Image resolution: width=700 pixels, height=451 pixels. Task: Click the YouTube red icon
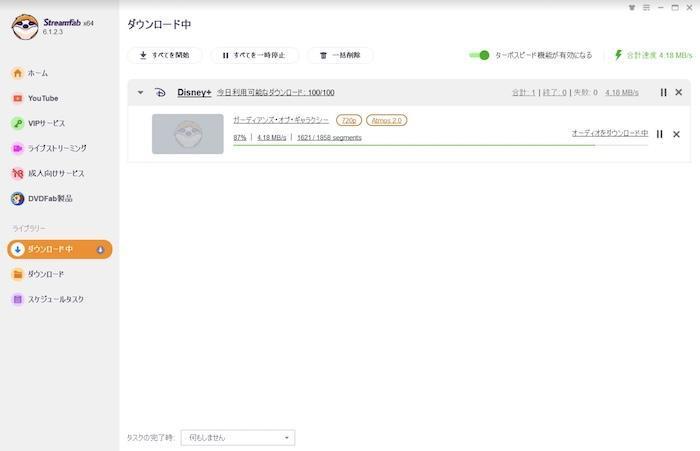pyautogui.click(x=17, y=98)
